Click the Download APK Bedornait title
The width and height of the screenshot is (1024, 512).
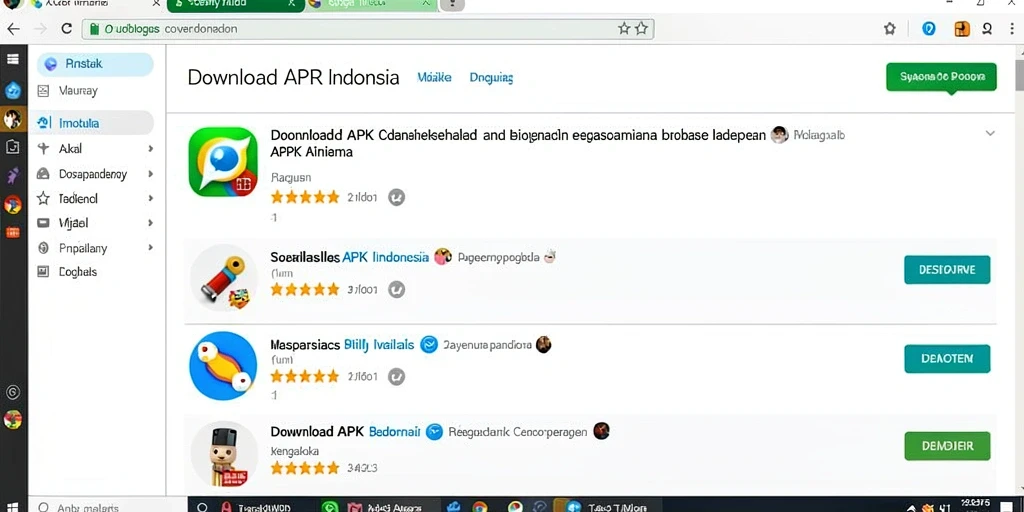pyautogui.click(x=345, y=432)
